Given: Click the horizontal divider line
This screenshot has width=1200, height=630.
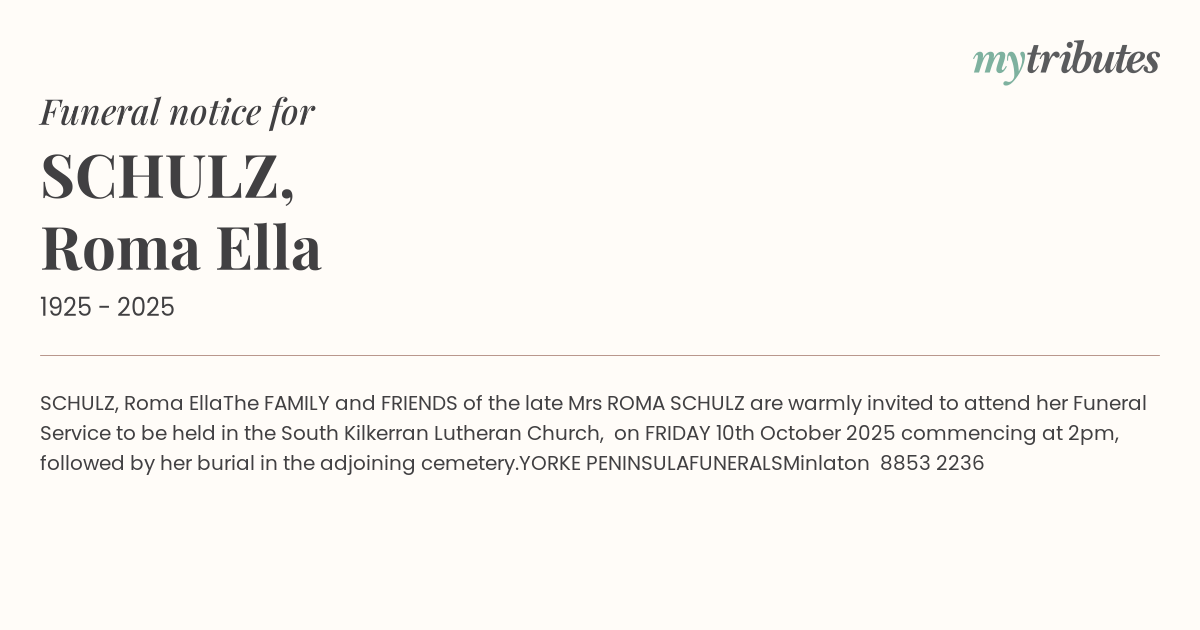Looking at the screenshot, I should 600,355.
